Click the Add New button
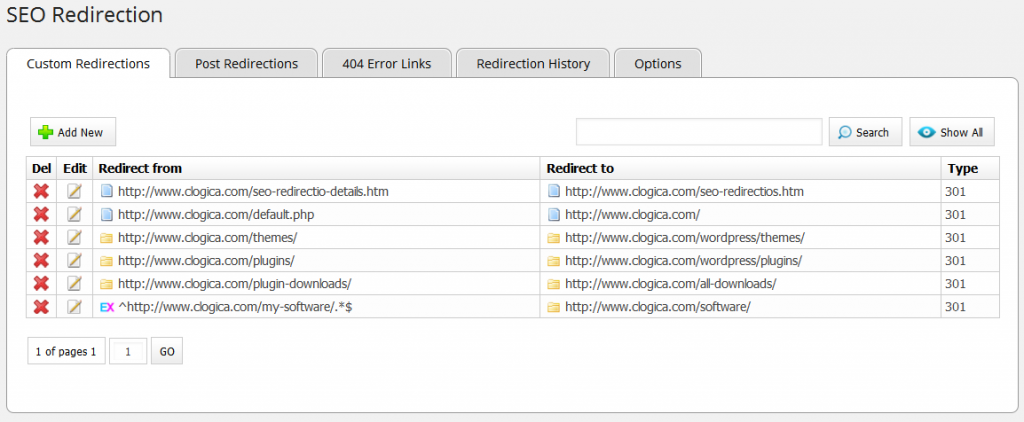The height and width of the screenshot is (422, 1024). [x=72, y=132]
